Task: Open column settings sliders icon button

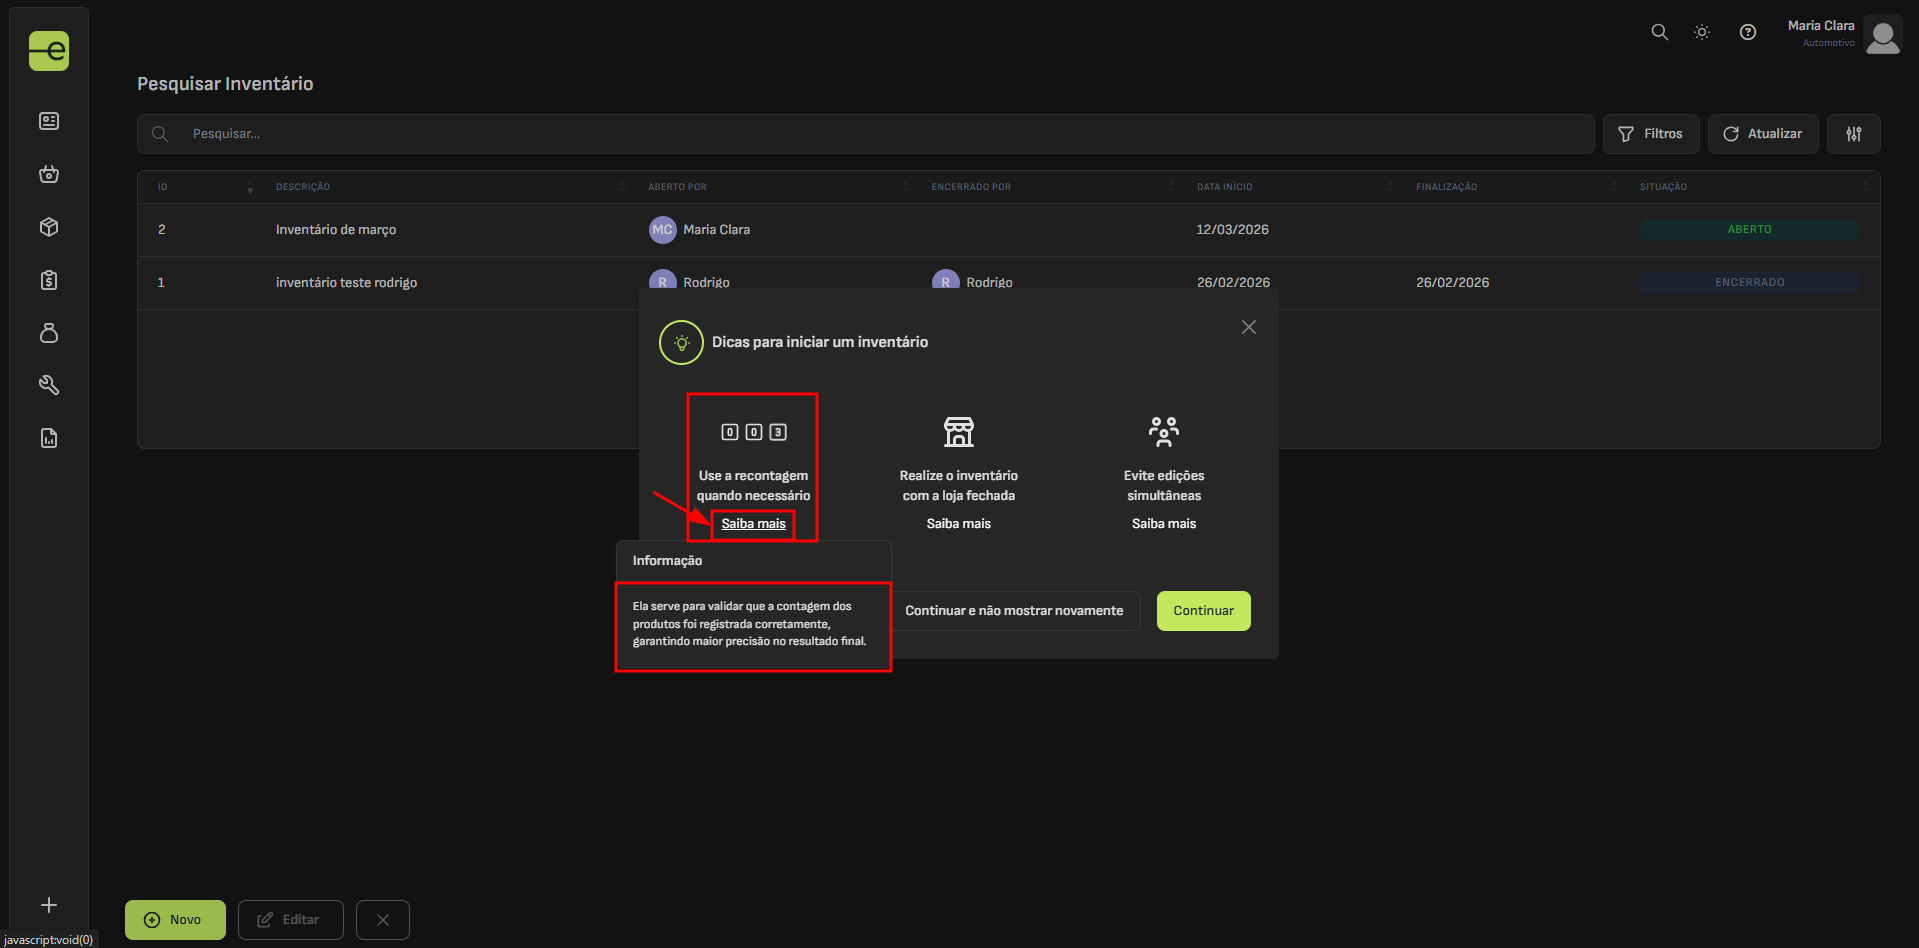Action: coord(1853,134)
